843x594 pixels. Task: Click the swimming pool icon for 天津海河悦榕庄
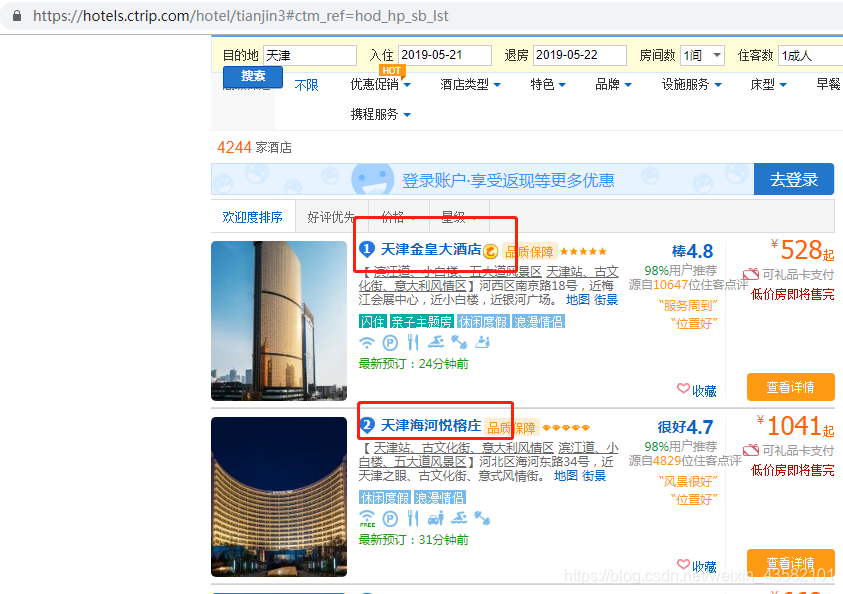(x=459, y=518)
